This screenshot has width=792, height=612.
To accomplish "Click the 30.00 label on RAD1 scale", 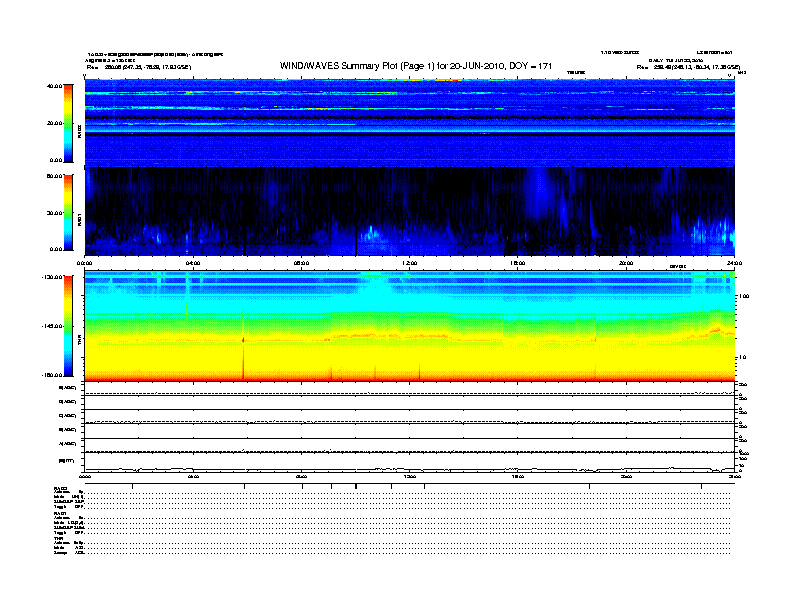I will point(55,213).
